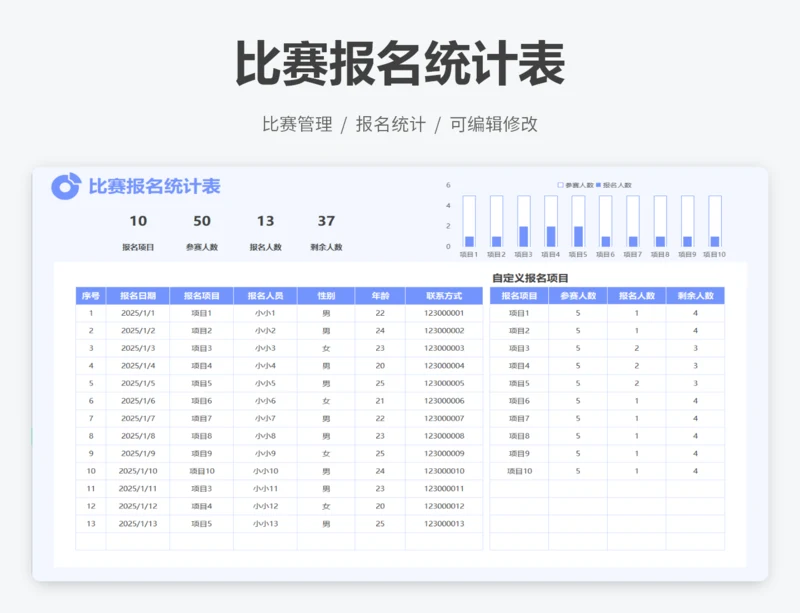This screenshot has height=613, width=800.
Task: Select the name cell 小小12
Action: tap(265, 506)
